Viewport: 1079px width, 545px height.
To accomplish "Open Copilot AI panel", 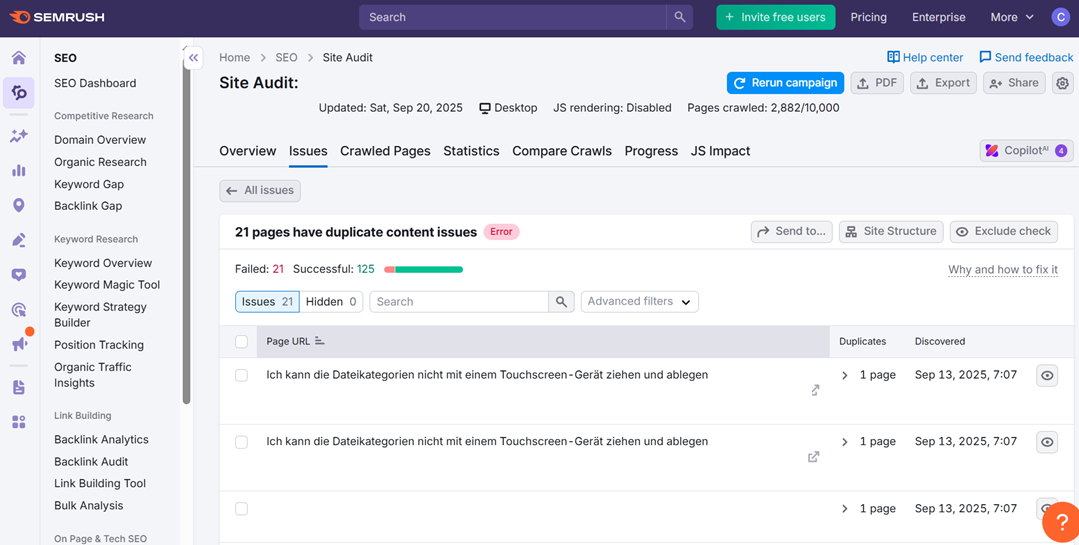I will [x=1026, y=151].
